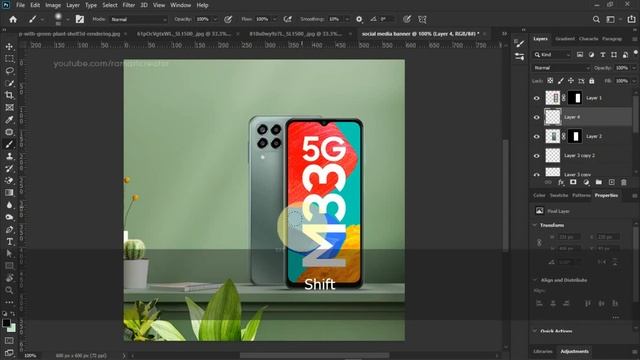Switch to the Libraries tab

[x=543, y=351]
